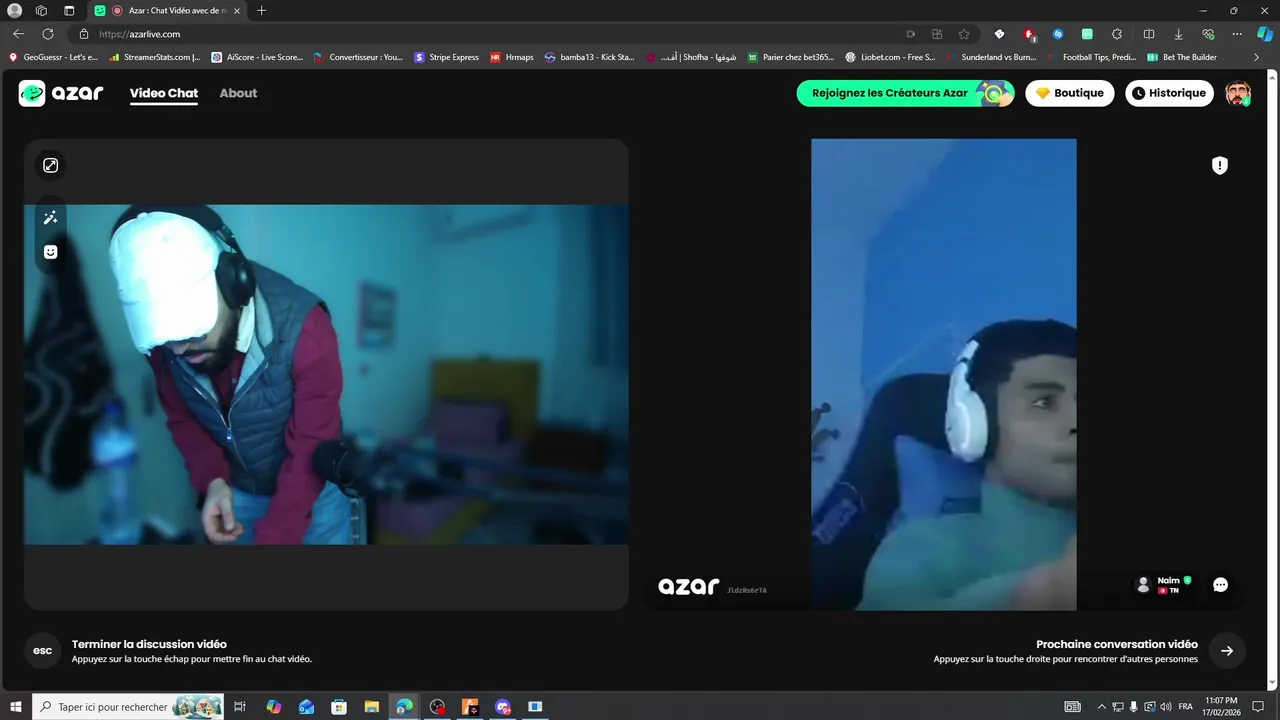
Task: Open Task View in the taskbar
Action: [x=240, y=707]
